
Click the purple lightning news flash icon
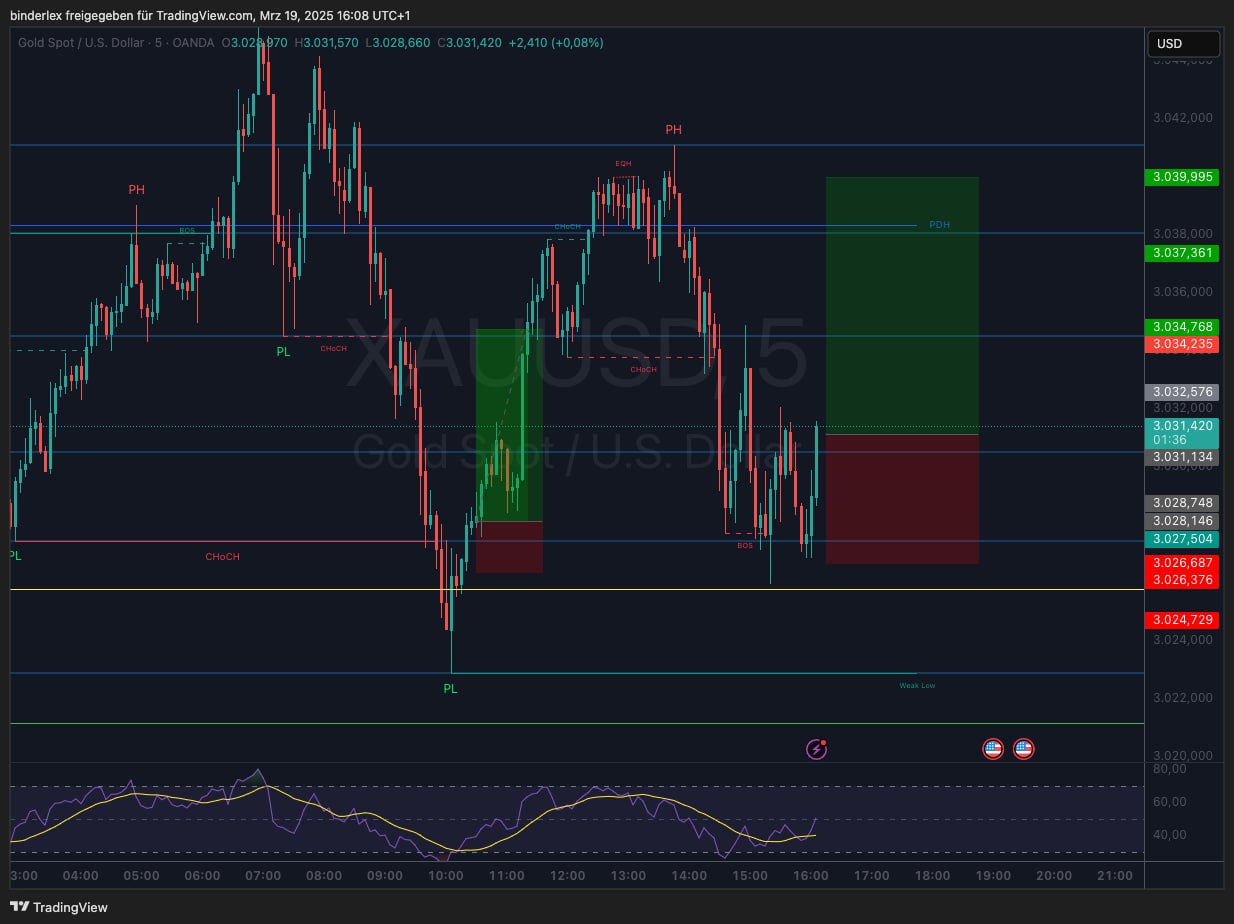pos(817,748)
